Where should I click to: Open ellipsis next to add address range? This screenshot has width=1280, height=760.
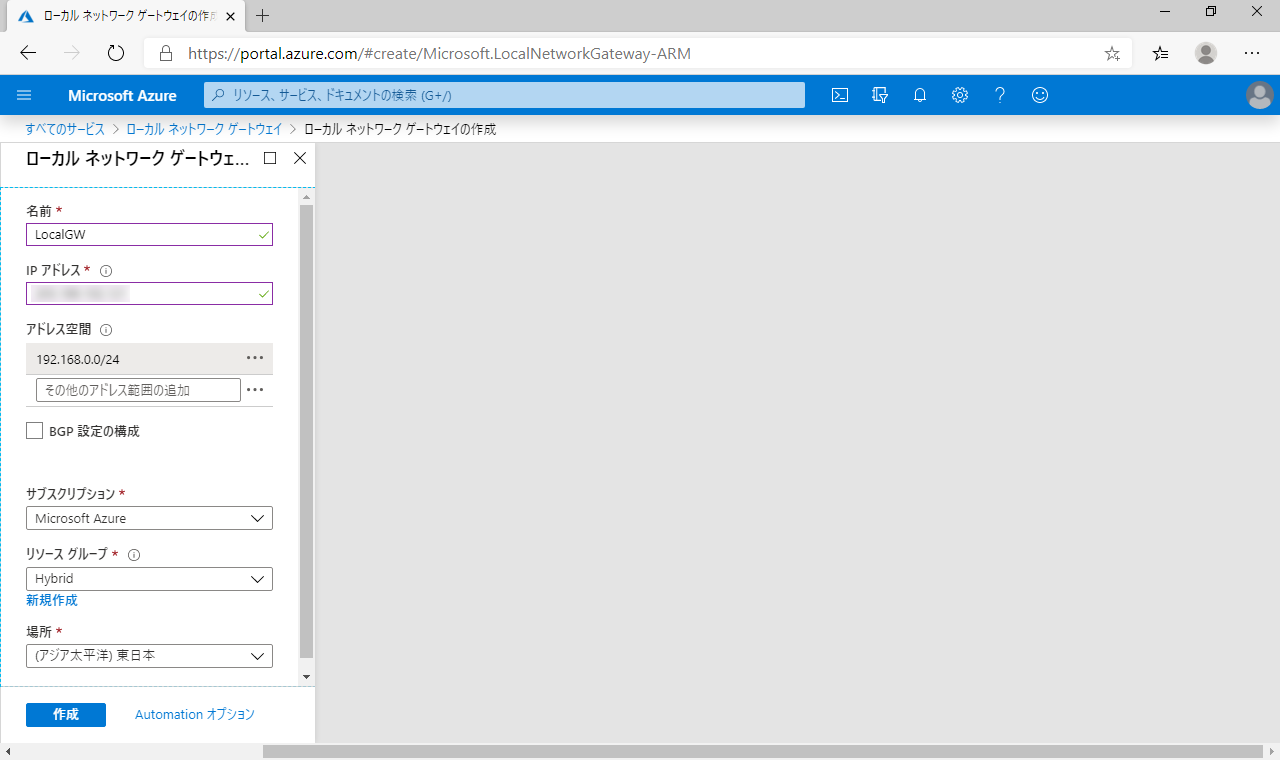(x=255, y=390)
